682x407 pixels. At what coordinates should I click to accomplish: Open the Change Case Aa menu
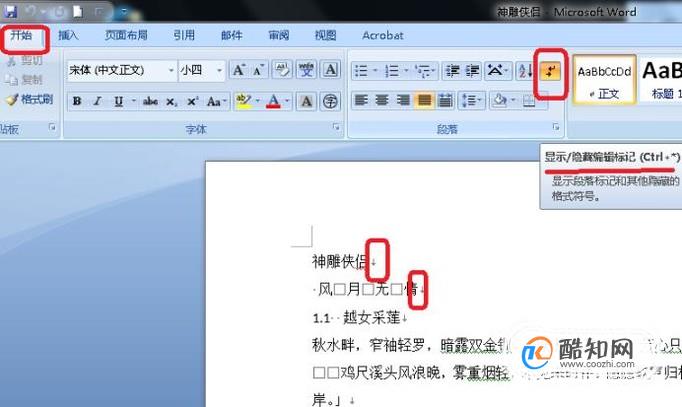pos(217,102)
